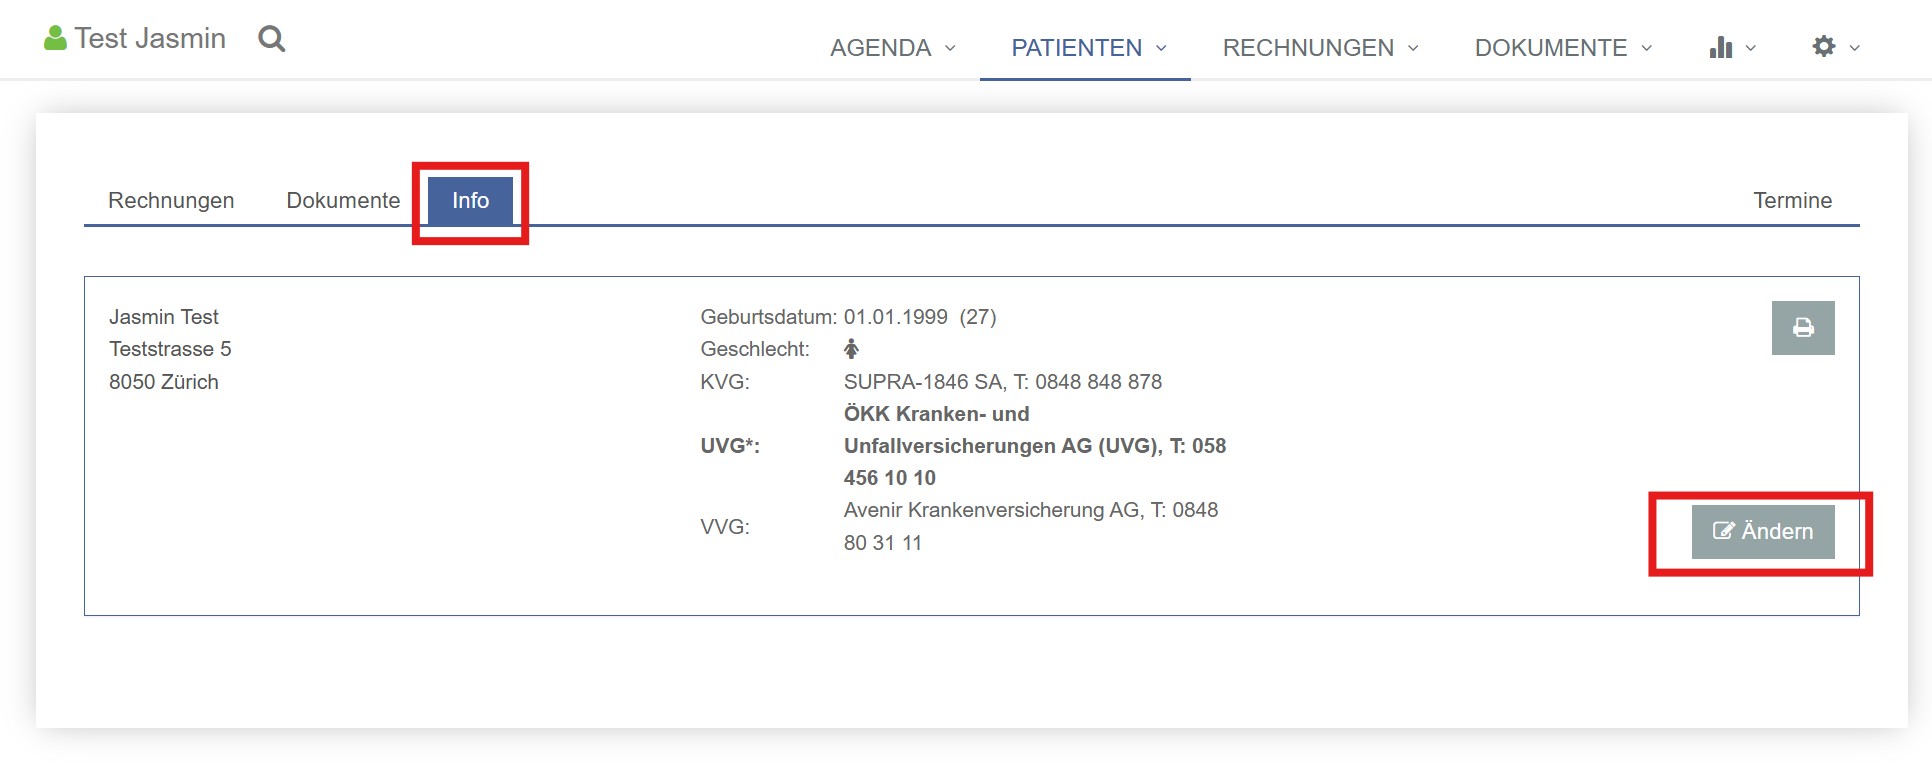Print patient info with printer icon
1932x762 pixels.
tap(1803, 328)
